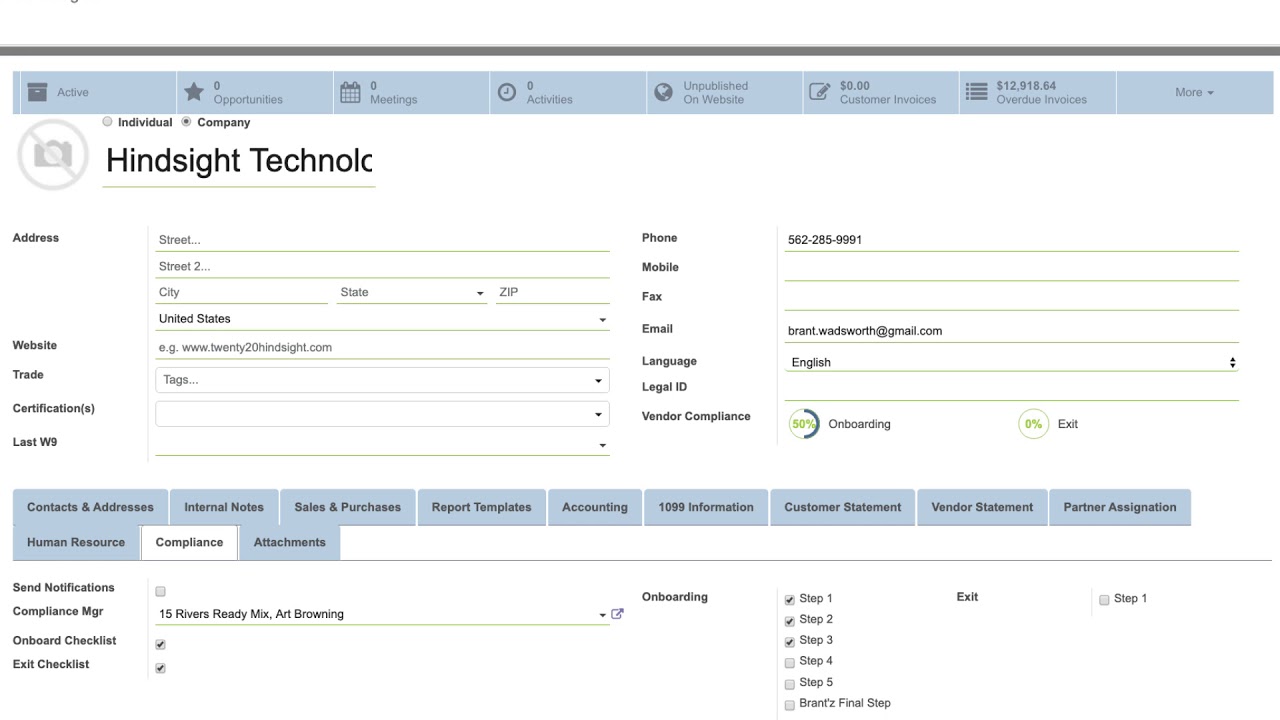Click the Email field brant.wadsworth@gmail.com

(1012, 331)
